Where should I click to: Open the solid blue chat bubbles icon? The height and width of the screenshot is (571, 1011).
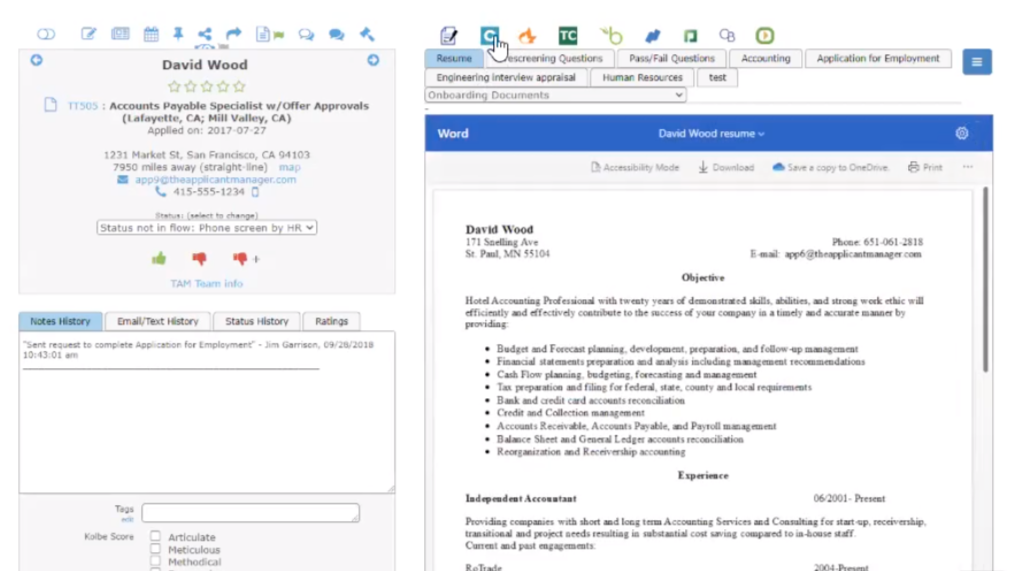[x=336, y=34]
